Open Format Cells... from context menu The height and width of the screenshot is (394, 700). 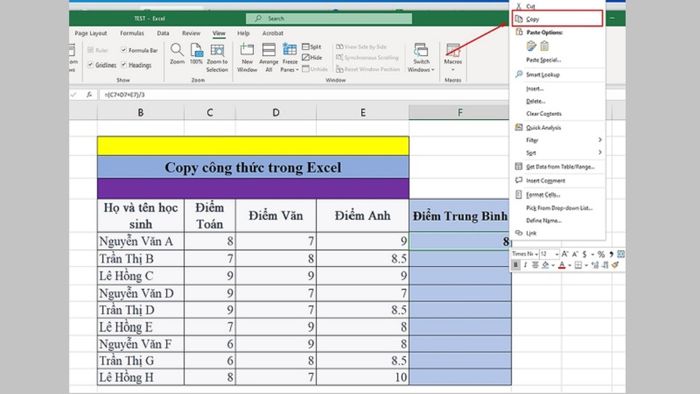[x=543, y=195]
